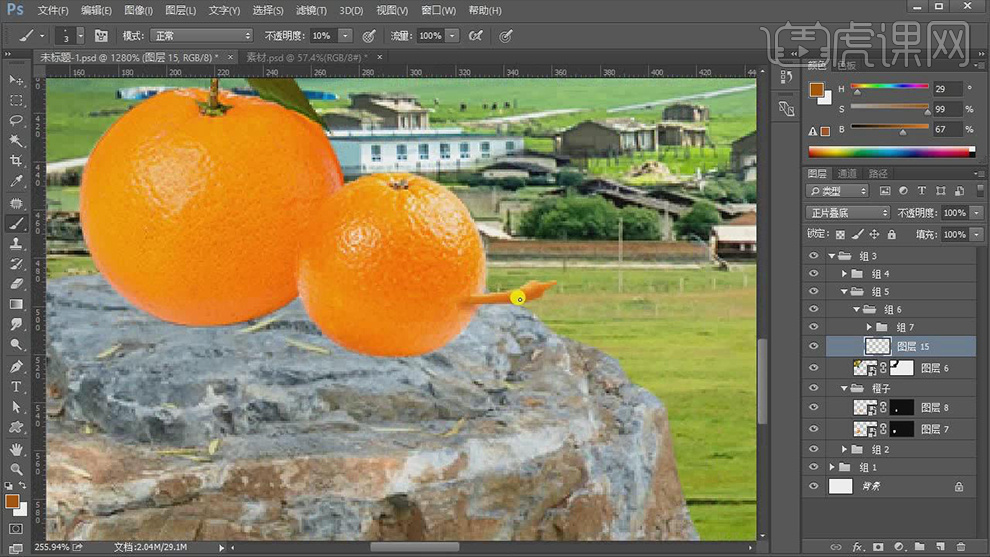Select the Clone Stamp tool
Screen dimensions: 990x557
pos(16,243)
